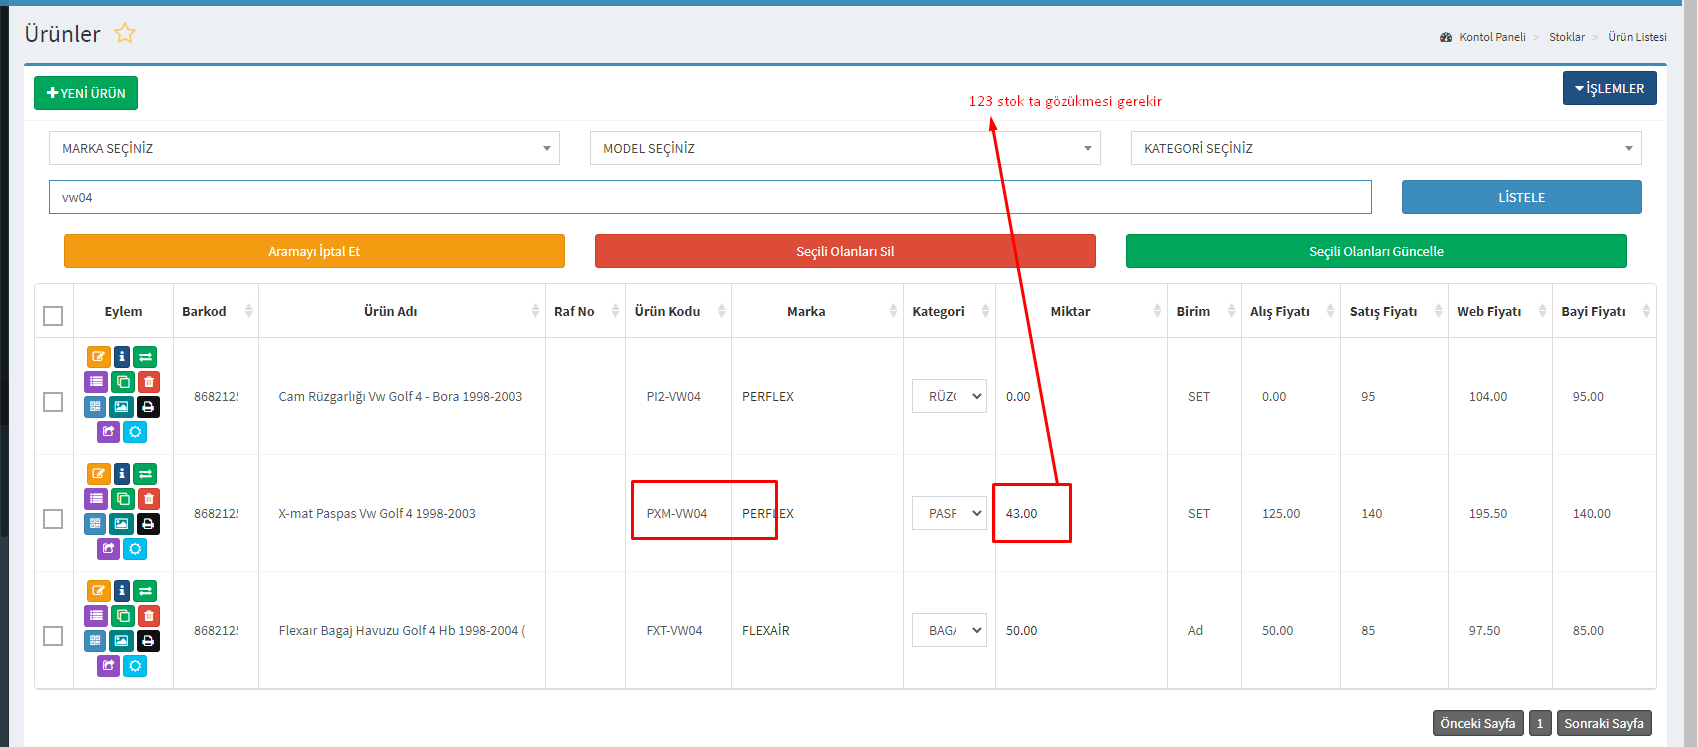The height and width of the screenshot is (747, 1698).
Task: Expand the KATEGORİ SEÇİNİZ dropdown
Action: pos(1385,148)
